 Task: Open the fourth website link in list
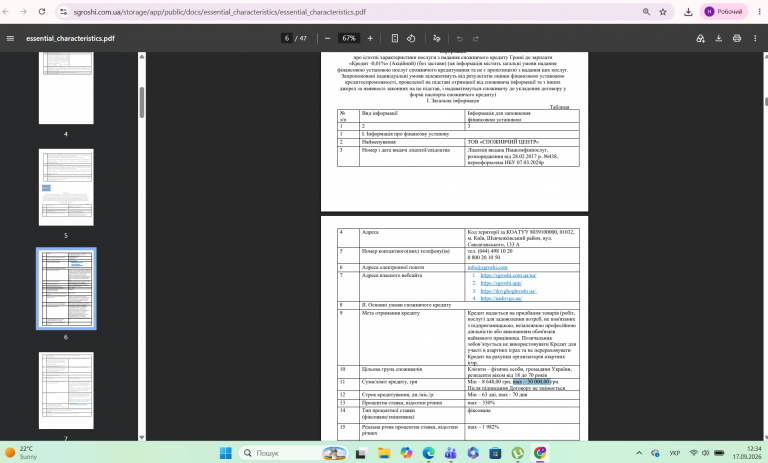coord(501,298)
